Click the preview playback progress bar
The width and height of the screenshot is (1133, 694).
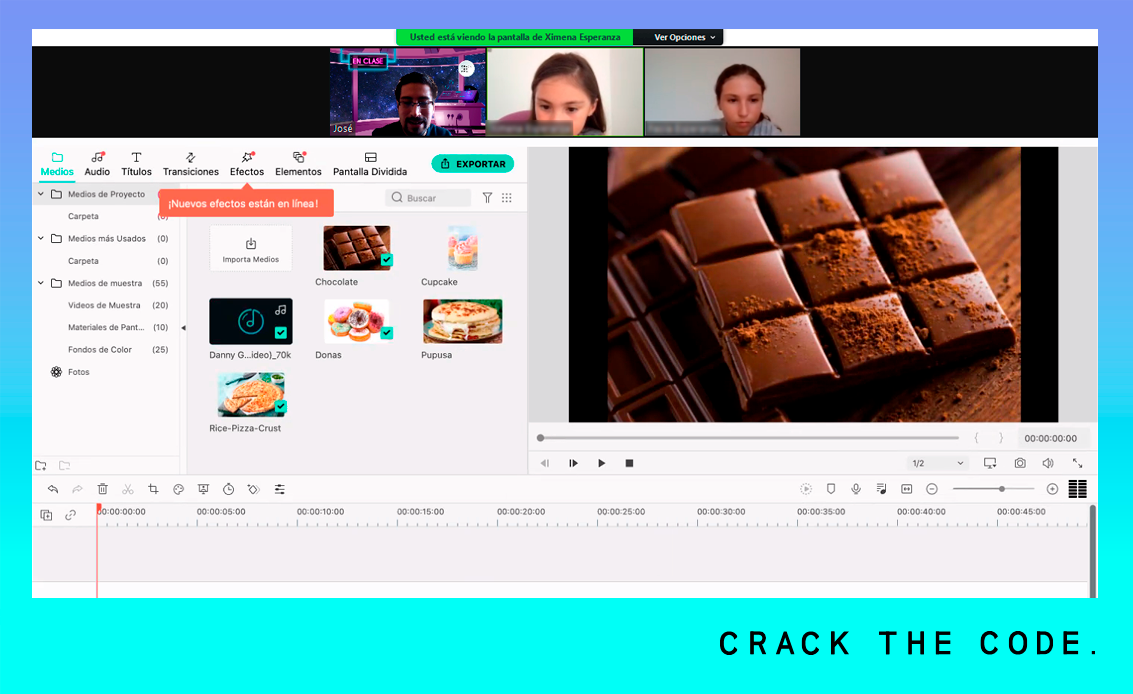pos(749,438)
